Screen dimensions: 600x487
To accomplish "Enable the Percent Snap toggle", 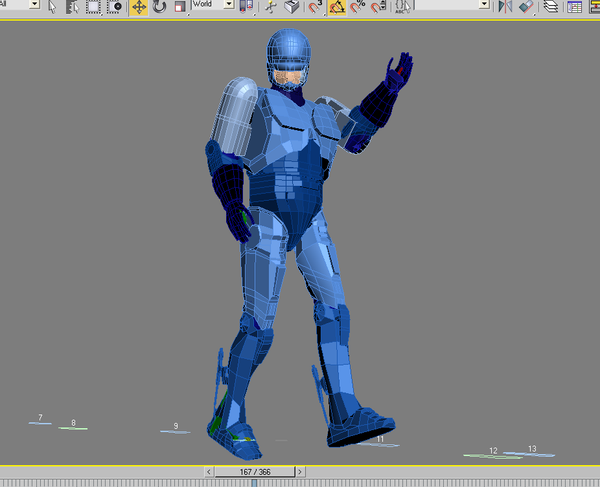I will pyautogui.click(x=357, y=6).
